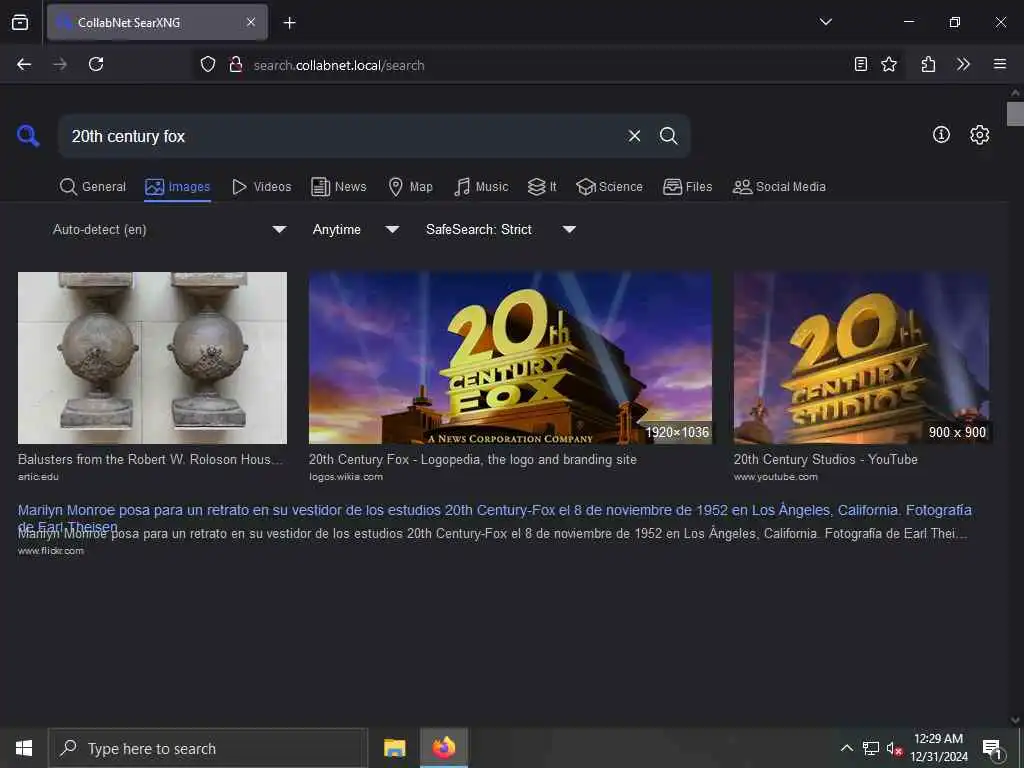Click the logos.wikia.com source text
This screenshot has height=768, width=1024.
[346, 477]
